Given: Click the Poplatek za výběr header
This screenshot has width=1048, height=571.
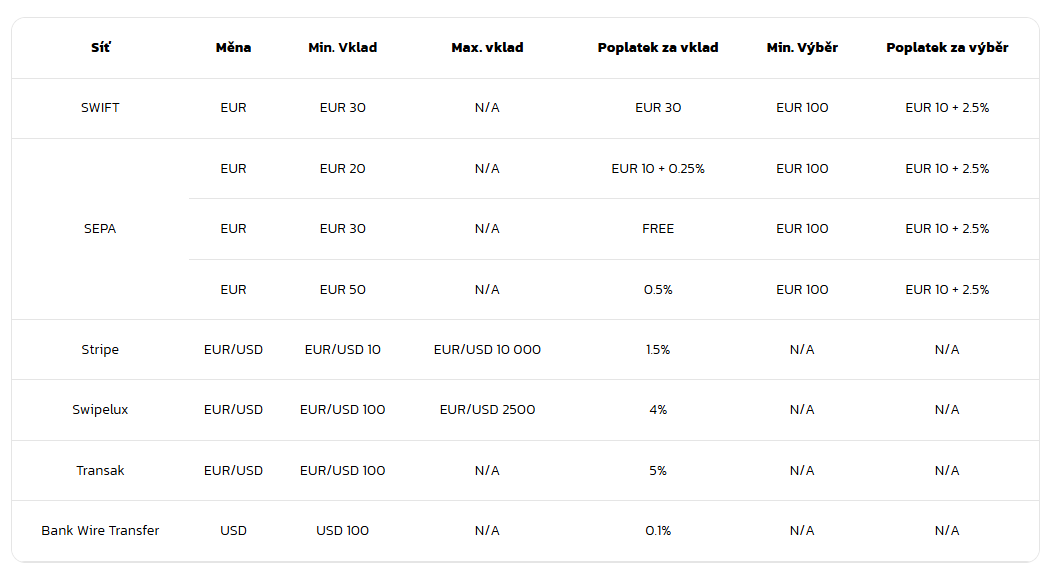Looking at the screenshot, I should point(947,48).
